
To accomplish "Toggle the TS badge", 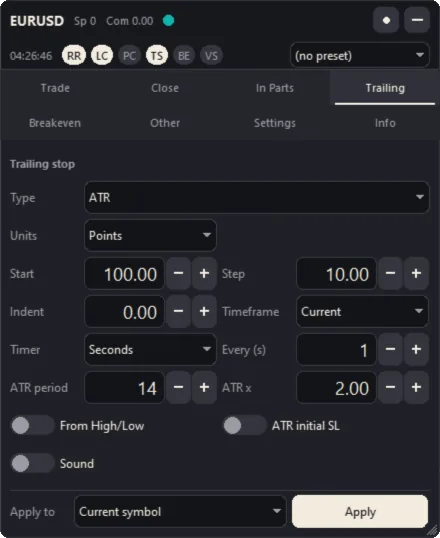I will (157, 55).
